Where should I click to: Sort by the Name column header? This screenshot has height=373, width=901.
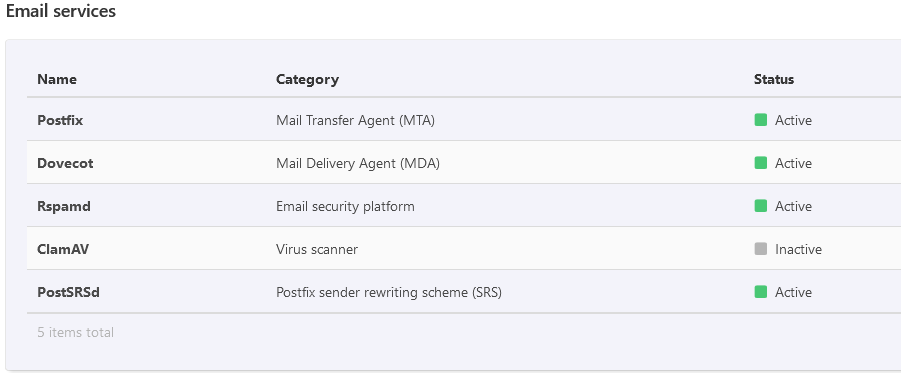click(x=57, y=79)
